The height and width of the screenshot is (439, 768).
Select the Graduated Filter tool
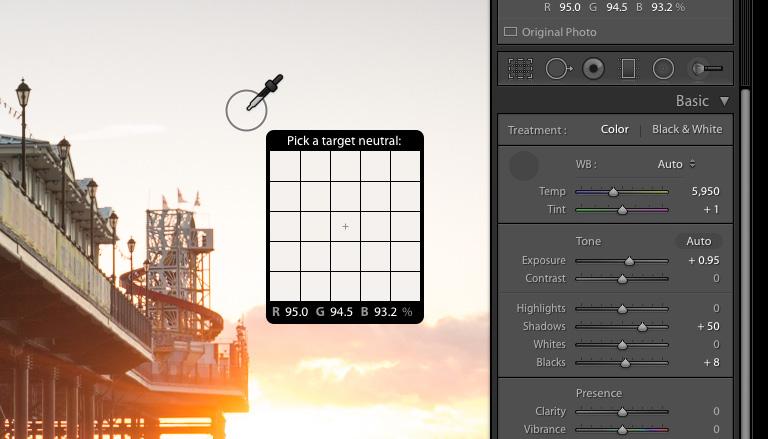[x=628, y=69]
